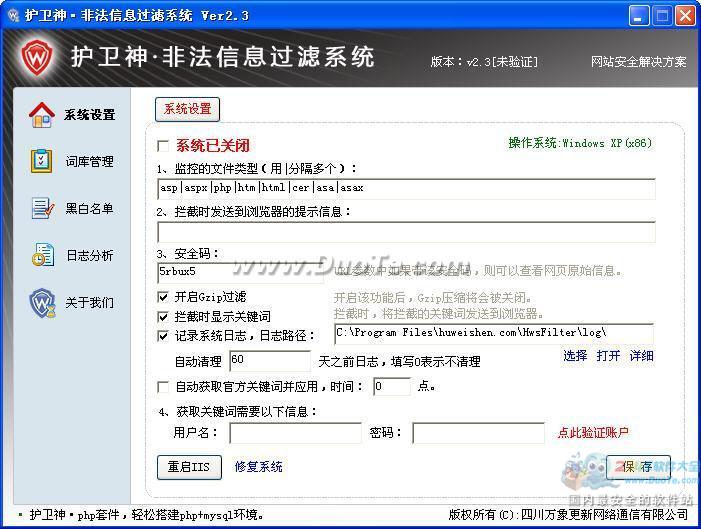Enable 自动获取官方关键词并应用
701x529 pixels.
click(x=163, y=387)
